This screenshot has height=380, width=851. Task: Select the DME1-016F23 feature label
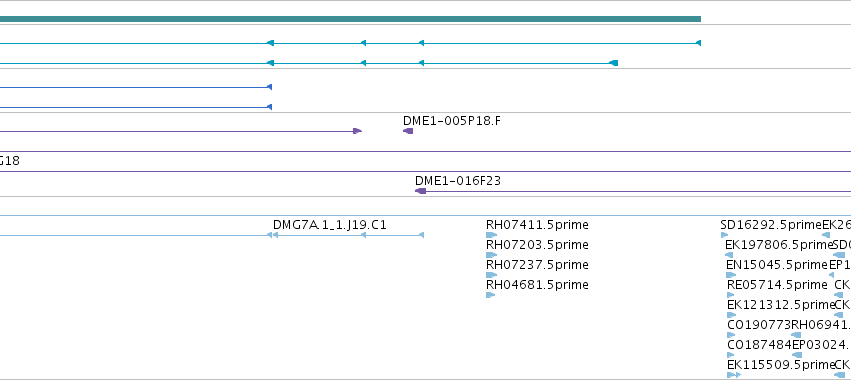[x=458, y=181]
